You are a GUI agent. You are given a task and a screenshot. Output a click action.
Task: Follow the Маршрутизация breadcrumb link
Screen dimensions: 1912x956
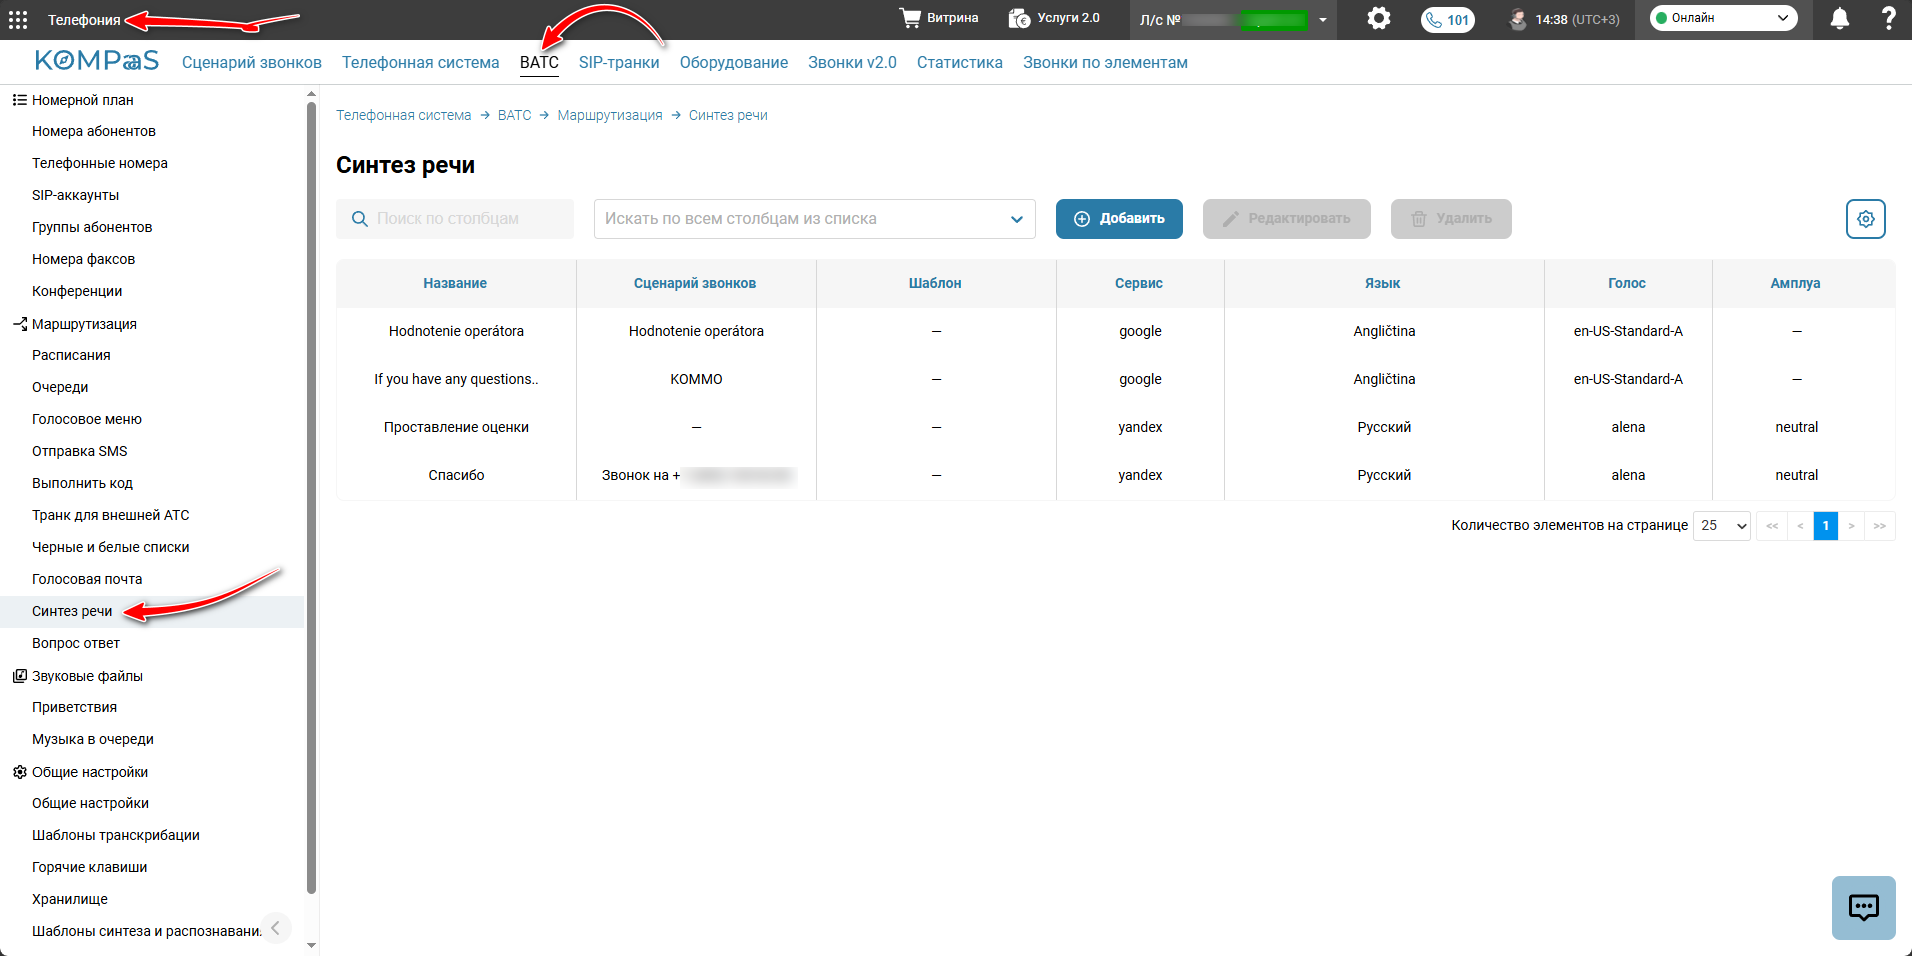pos(610,116)
